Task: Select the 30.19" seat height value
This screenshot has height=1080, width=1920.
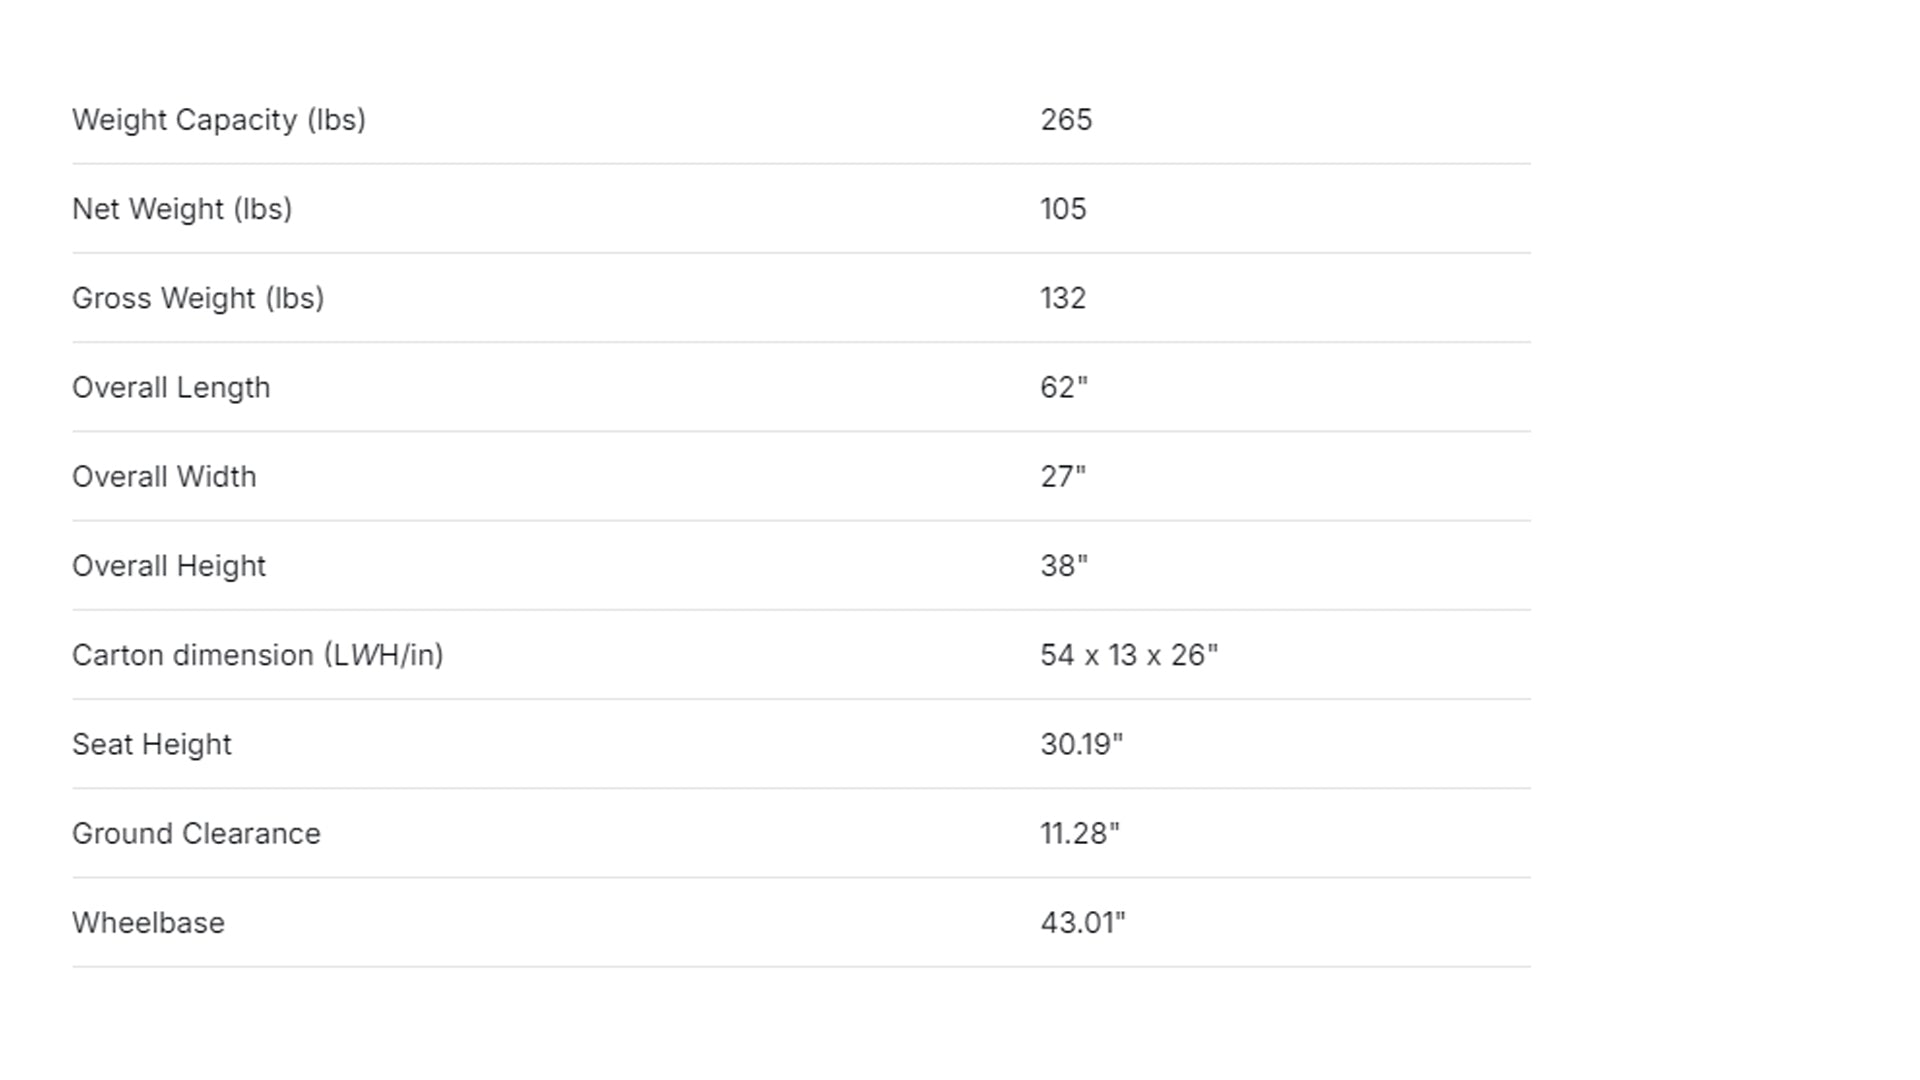Action: tap(1081, 744)
